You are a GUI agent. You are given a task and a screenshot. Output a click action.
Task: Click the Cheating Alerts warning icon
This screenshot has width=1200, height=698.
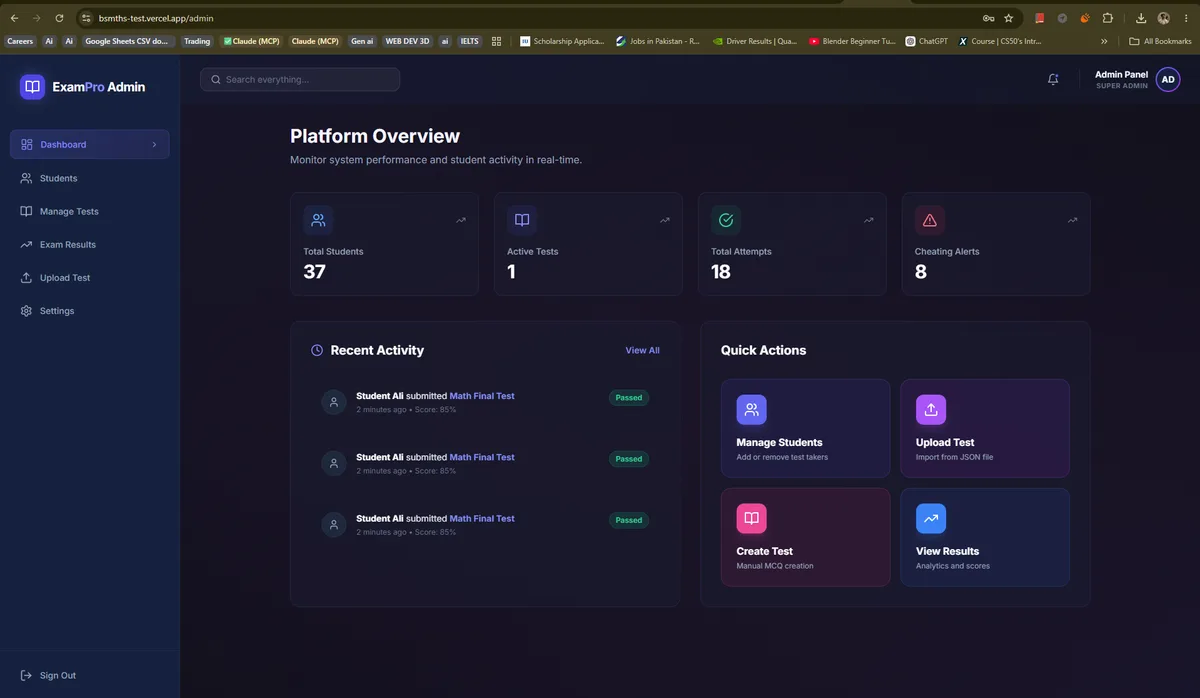pos(930,220)
